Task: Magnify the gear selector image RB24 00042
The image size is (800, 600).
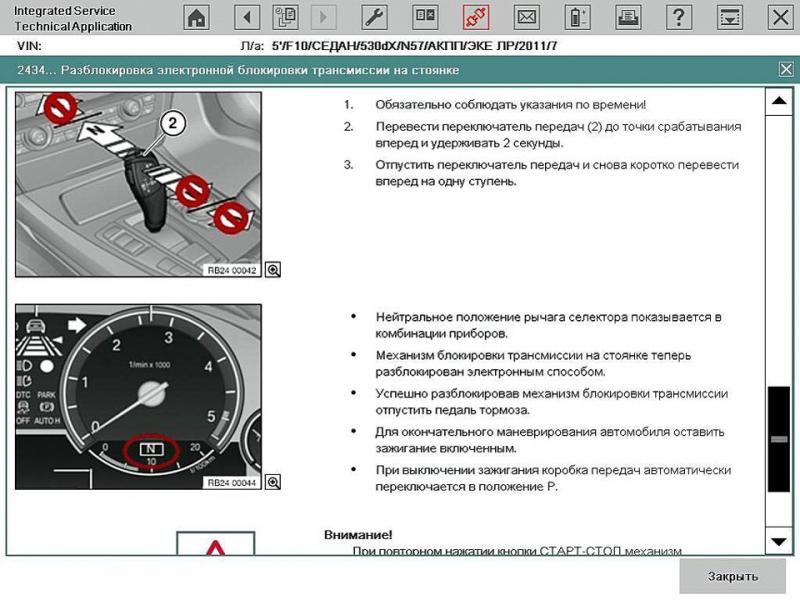Action: click(x=273, y=270)
